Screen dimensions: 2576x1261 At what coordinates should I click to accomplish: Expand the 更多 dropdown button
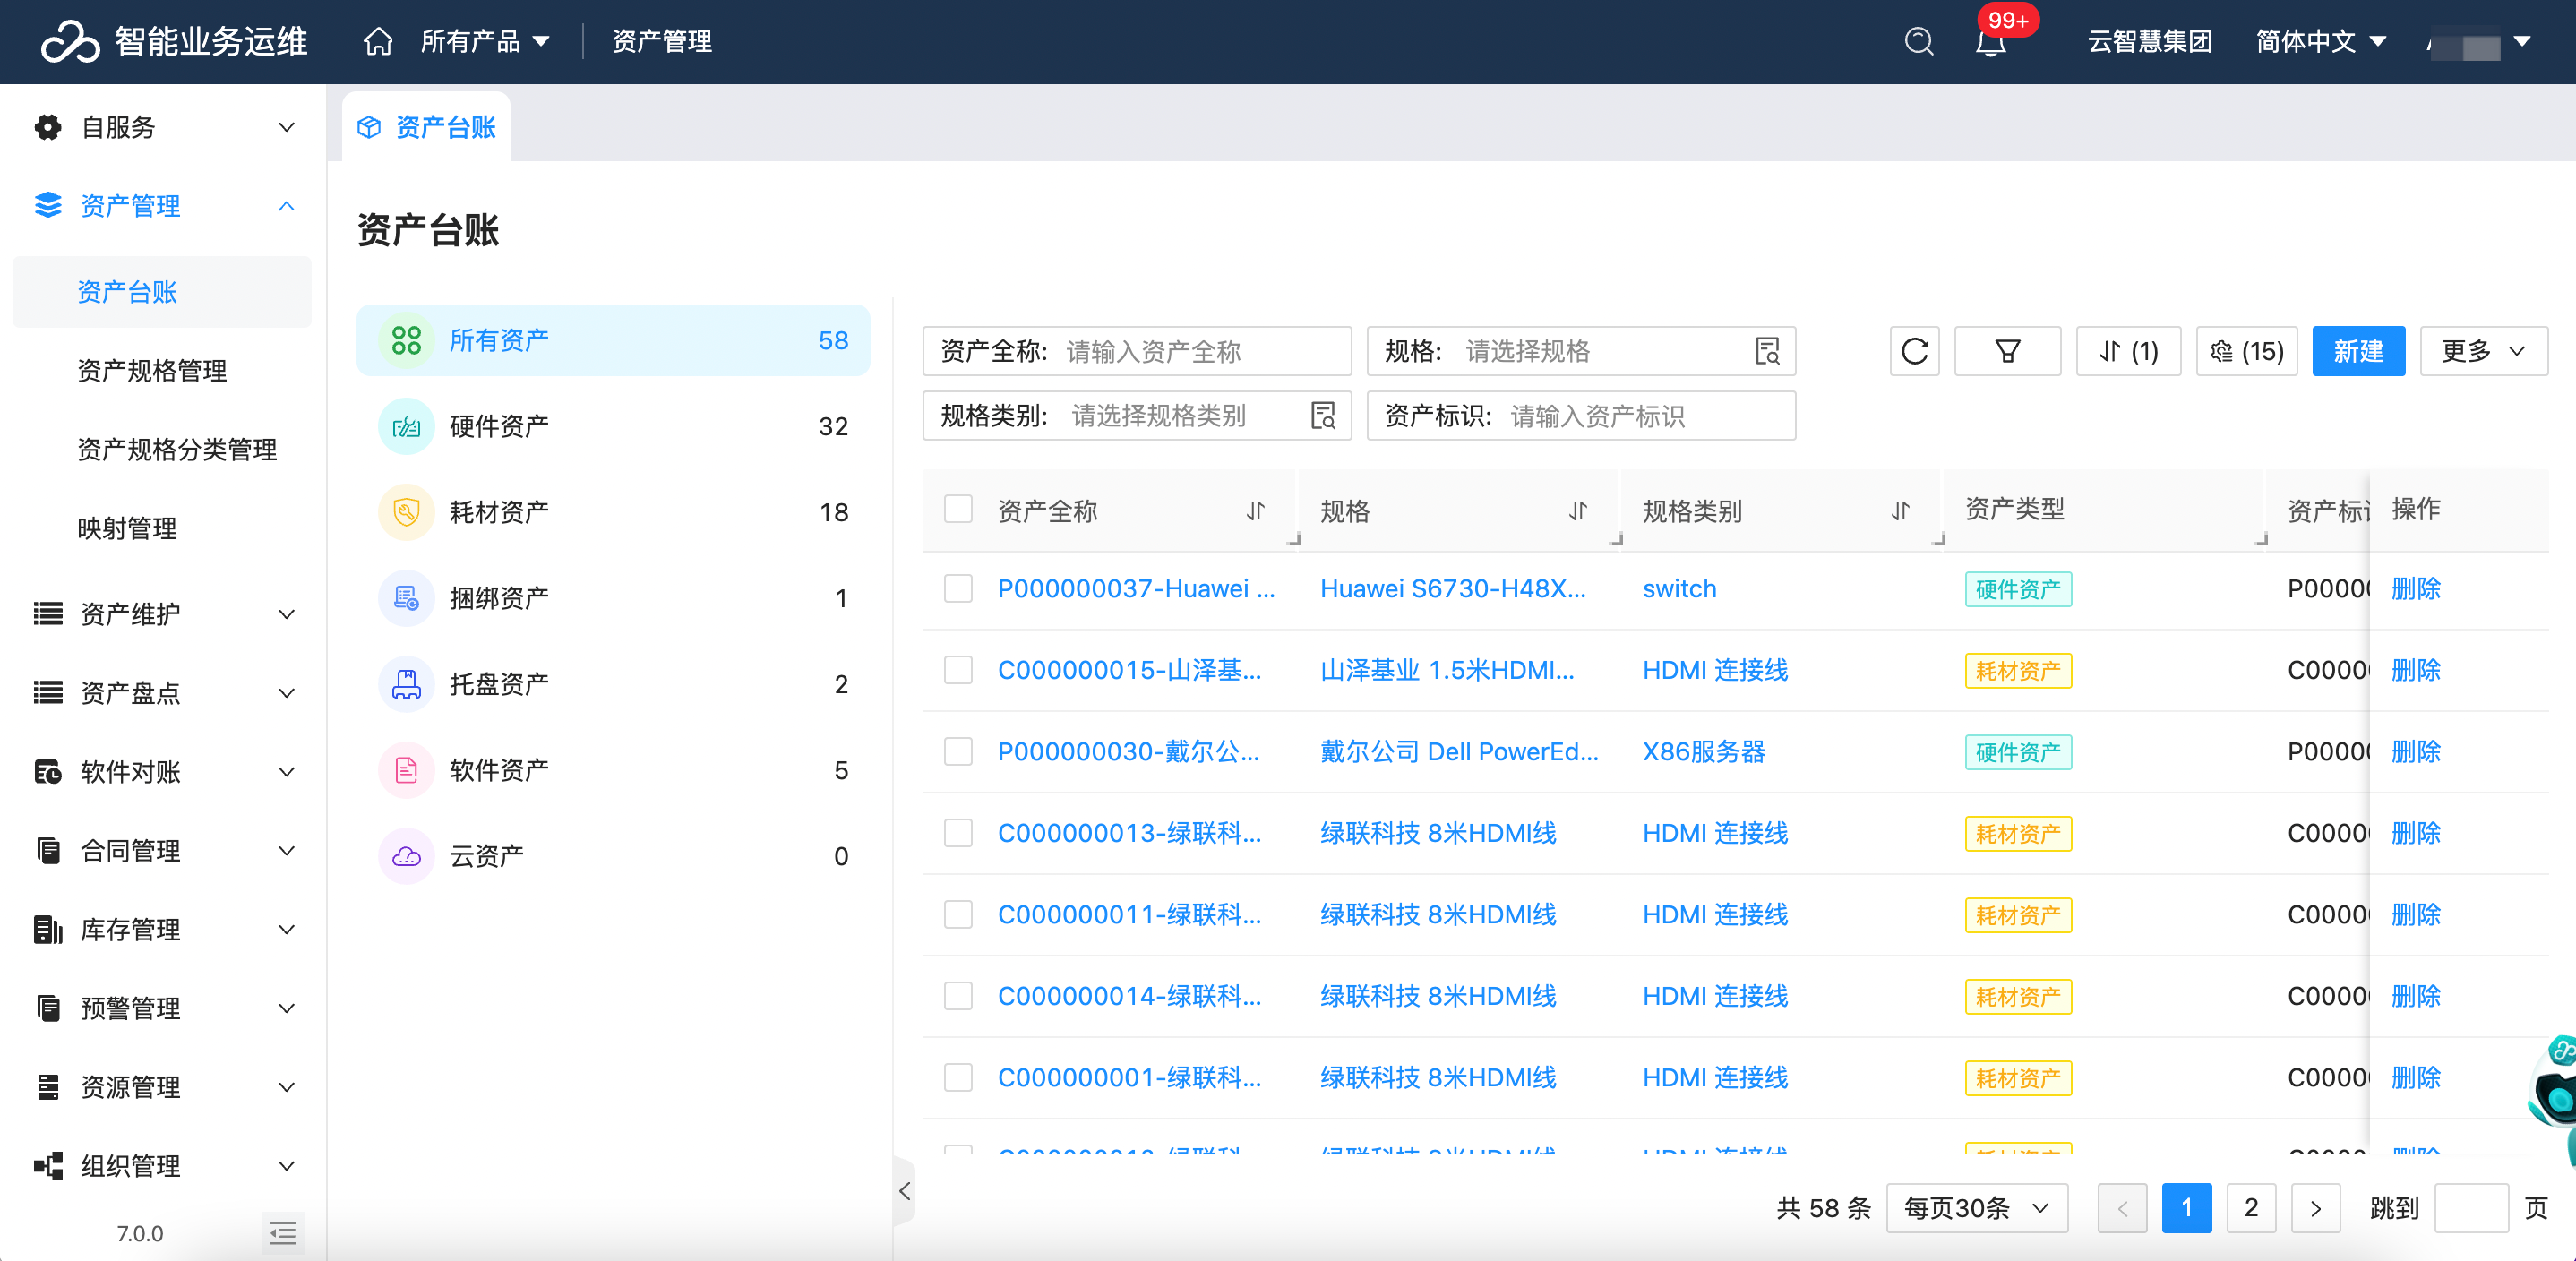2482,352
